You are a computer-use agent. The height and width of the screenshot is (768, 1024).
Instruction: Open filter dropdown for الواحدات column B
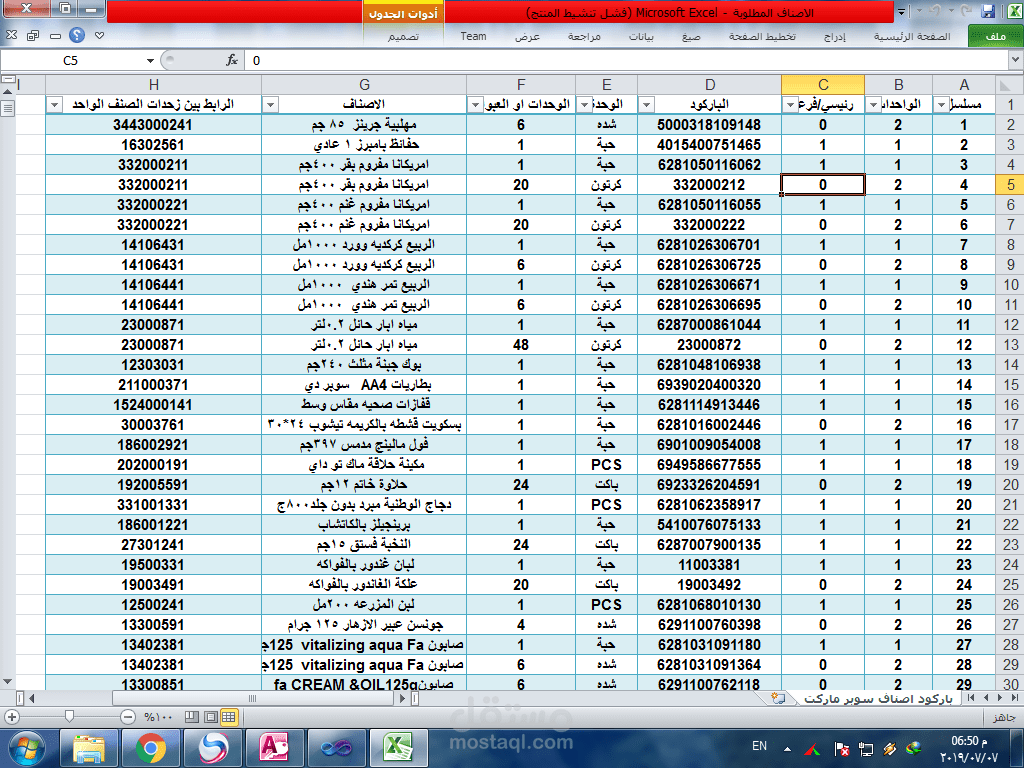pos(873,104)
